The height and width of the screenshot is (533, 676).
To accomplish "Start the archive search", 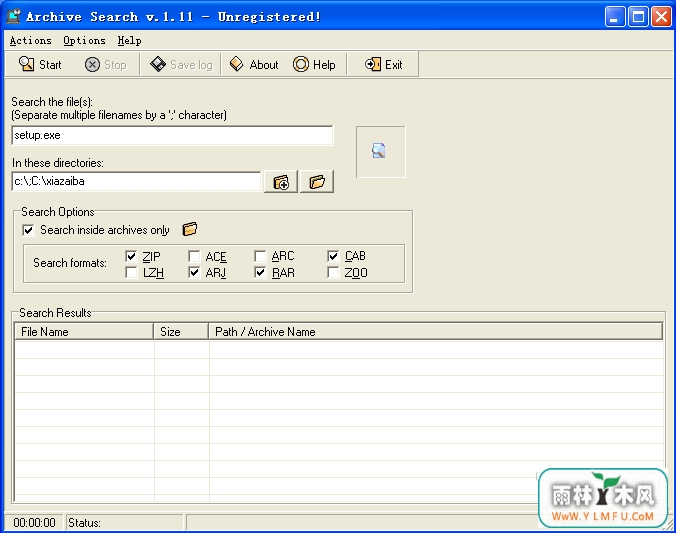I will (x=40, y=65).
